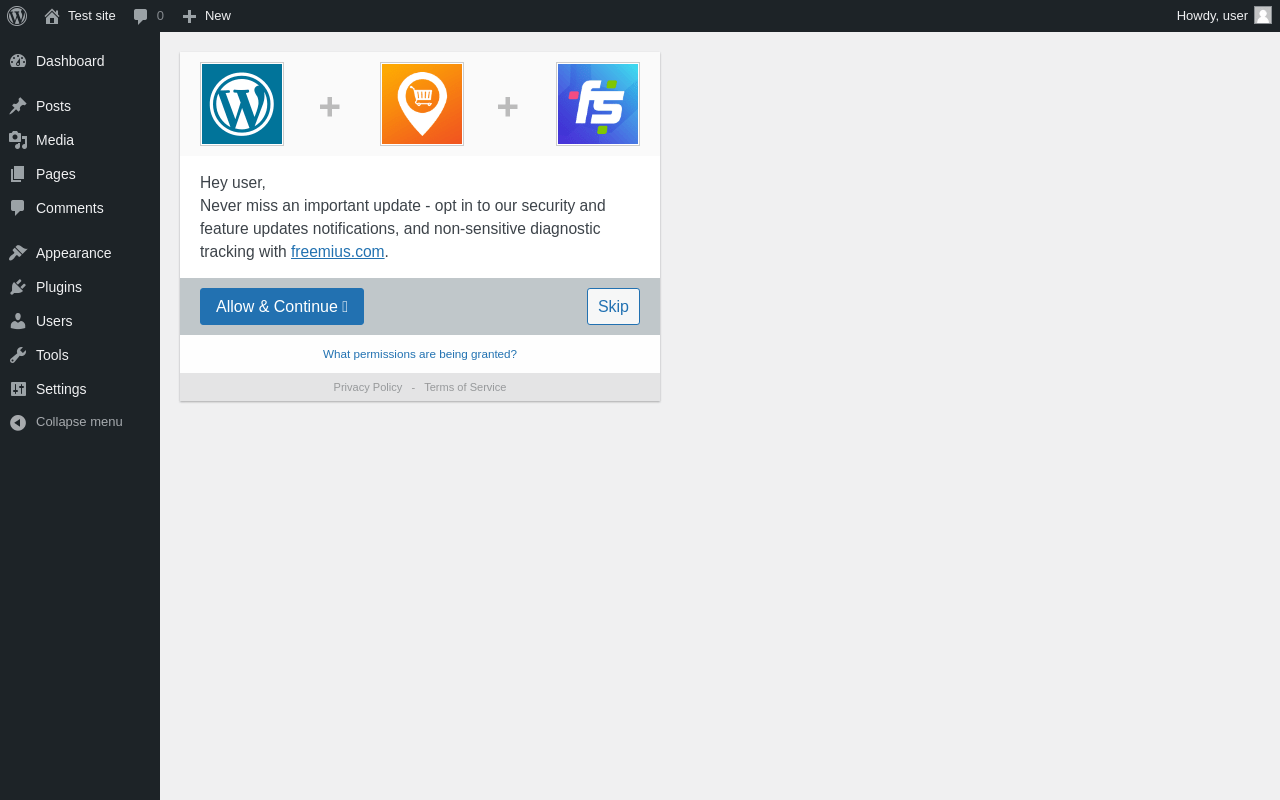The image size is (1280, 800).
Task: Click the blue WordPress logo thumbnail
Action: click(x=242, y=104)
